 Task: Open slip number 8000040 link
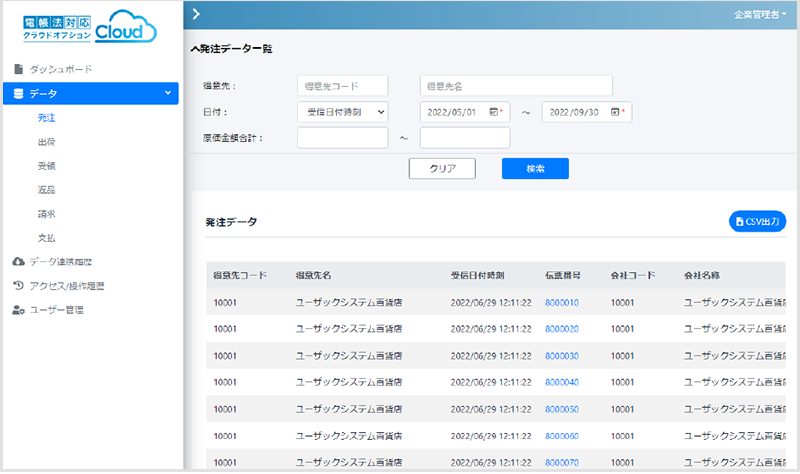click(x=562, y=382)
